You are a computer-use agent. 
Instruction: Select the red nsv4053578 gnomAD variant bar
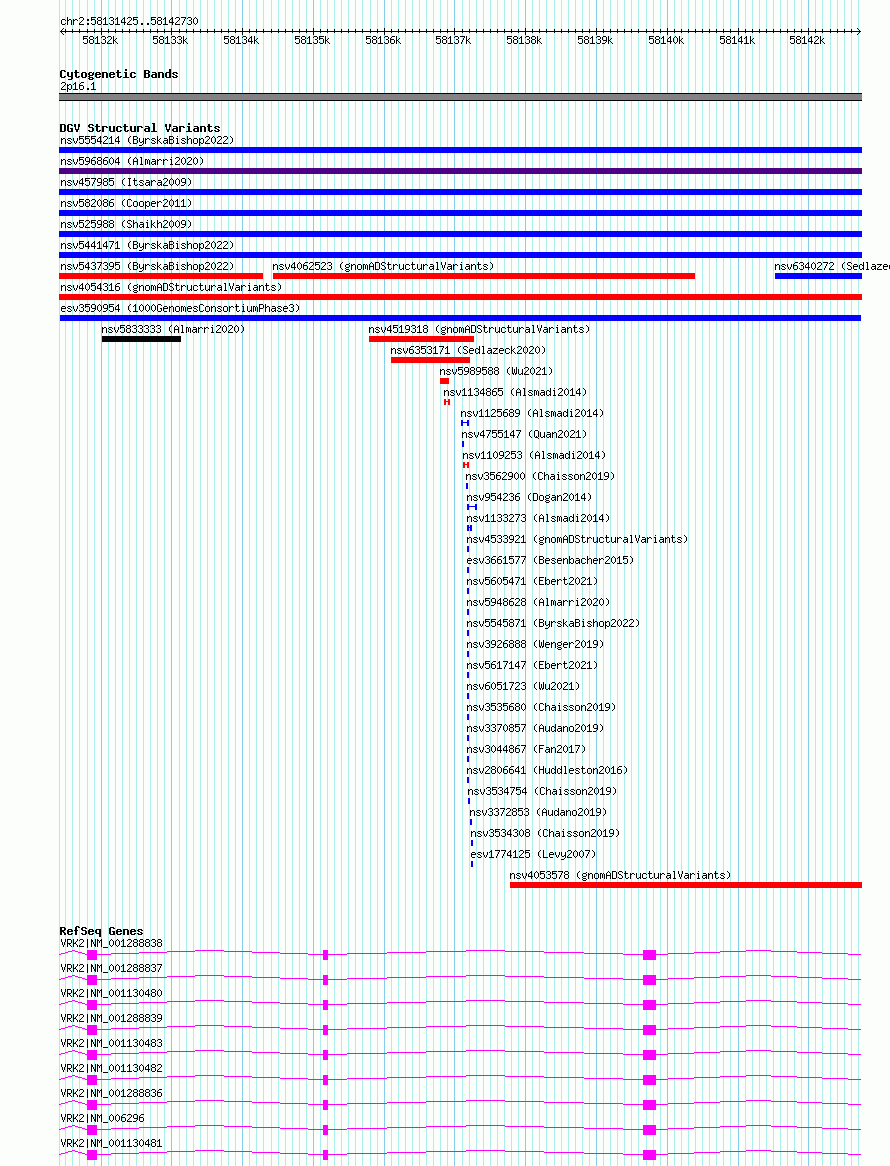coord(686,885)
